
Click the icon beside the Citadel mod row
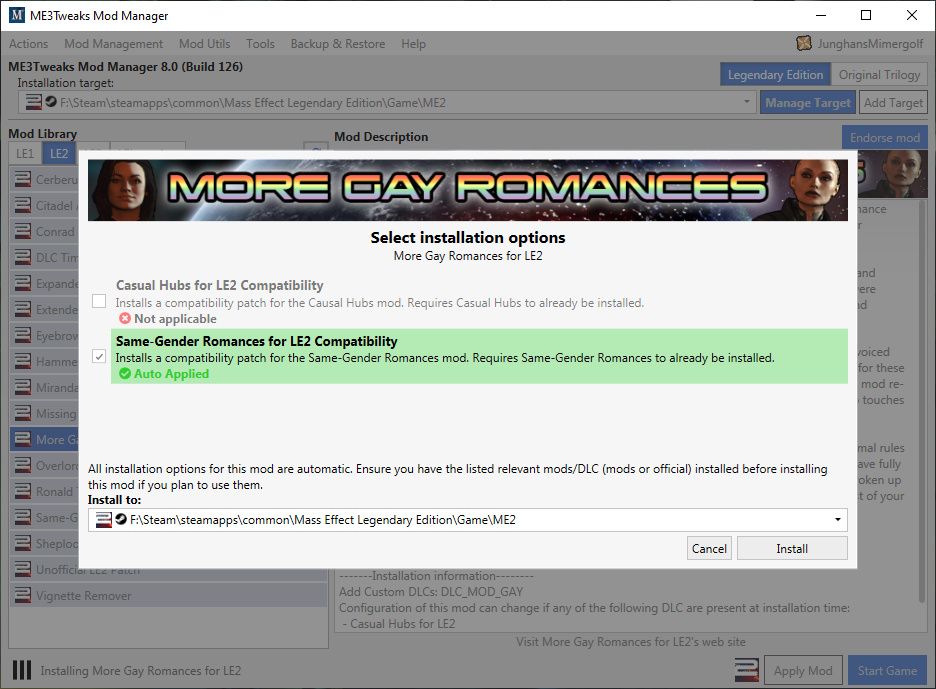23,205
